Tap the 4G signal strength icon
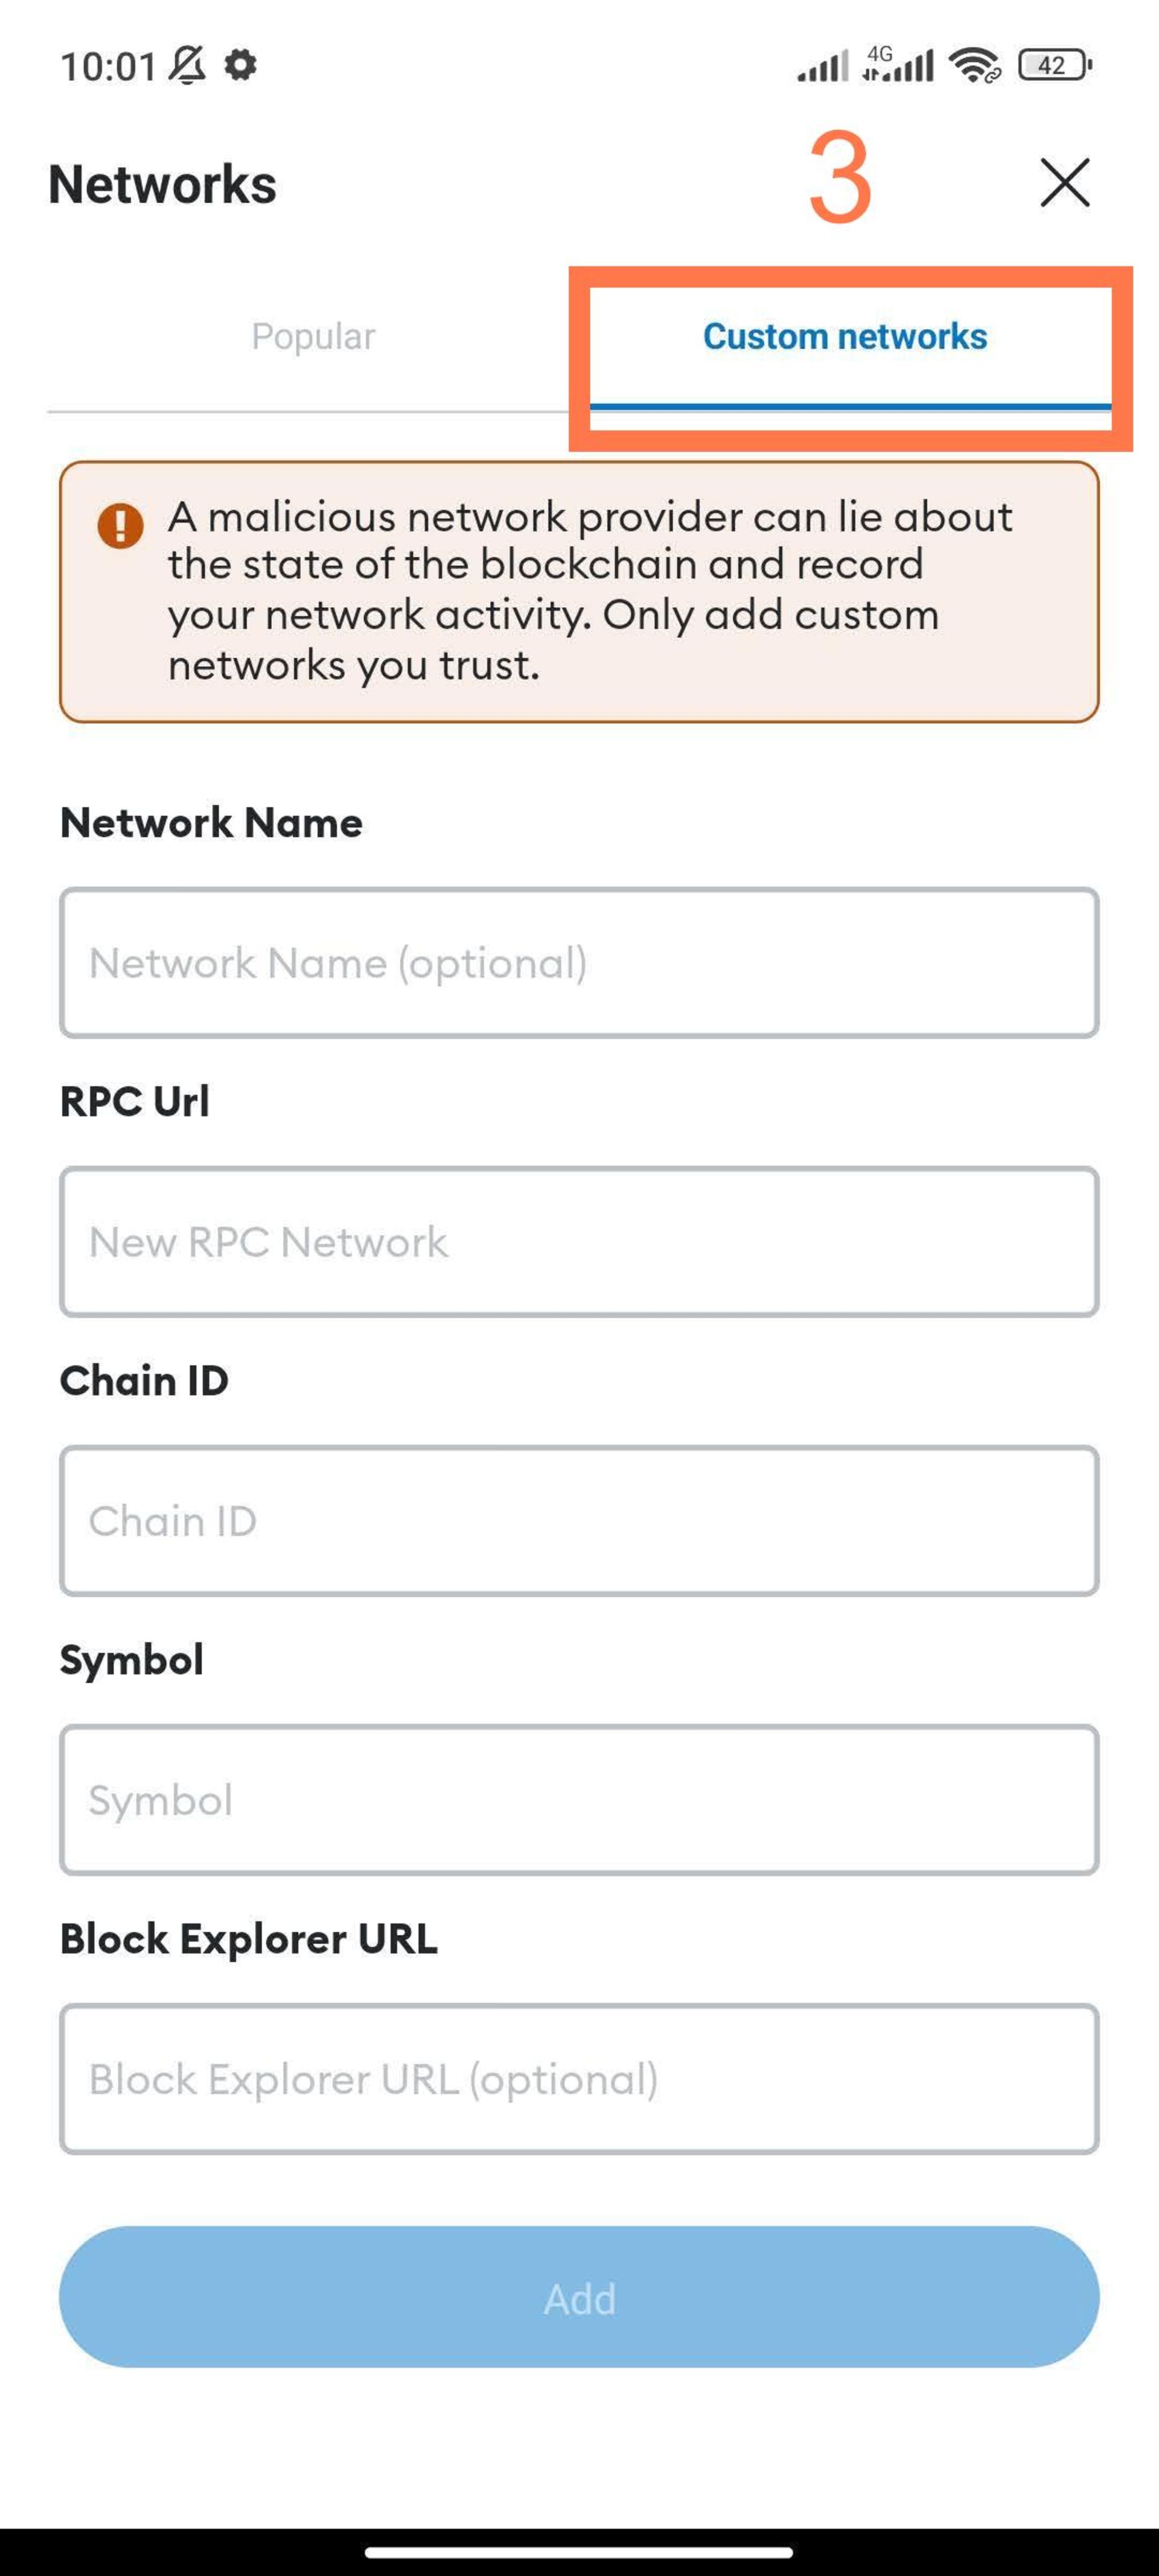Image resolution: width=1159 pixels, height=2576 pixels. click(x=897, y=64)
